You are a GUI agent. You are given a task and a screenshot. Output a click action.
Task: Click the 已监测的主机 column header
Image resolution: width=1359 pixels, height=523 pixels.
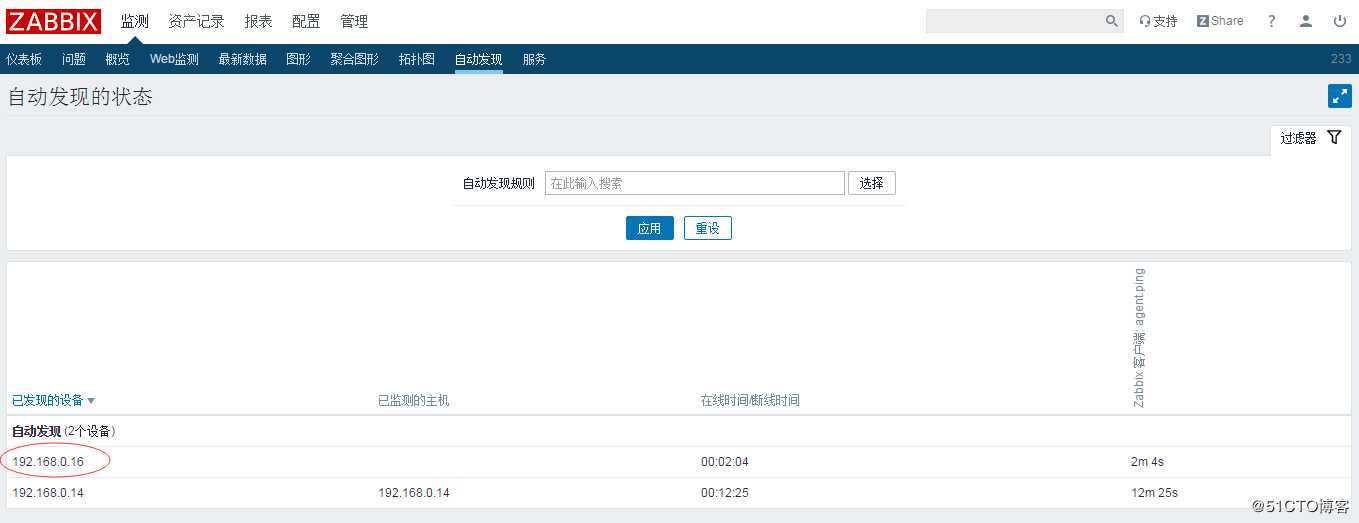414,400
